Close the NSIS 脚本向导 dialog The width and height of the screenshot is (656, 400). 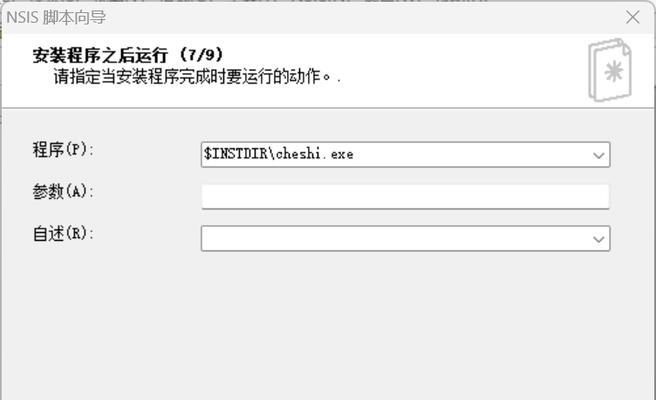[633, 18]
